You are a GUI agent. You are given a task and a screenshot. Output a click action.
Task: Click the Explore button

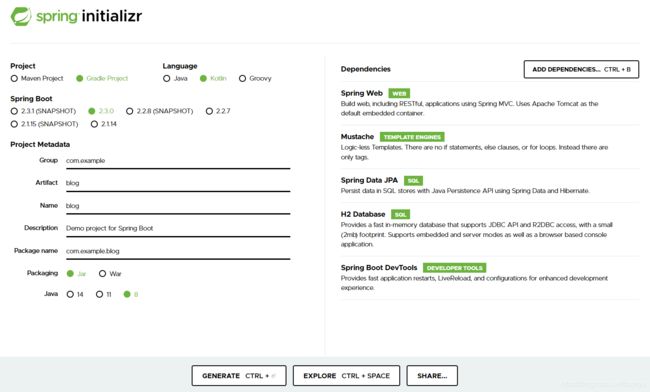click(347, 376)
